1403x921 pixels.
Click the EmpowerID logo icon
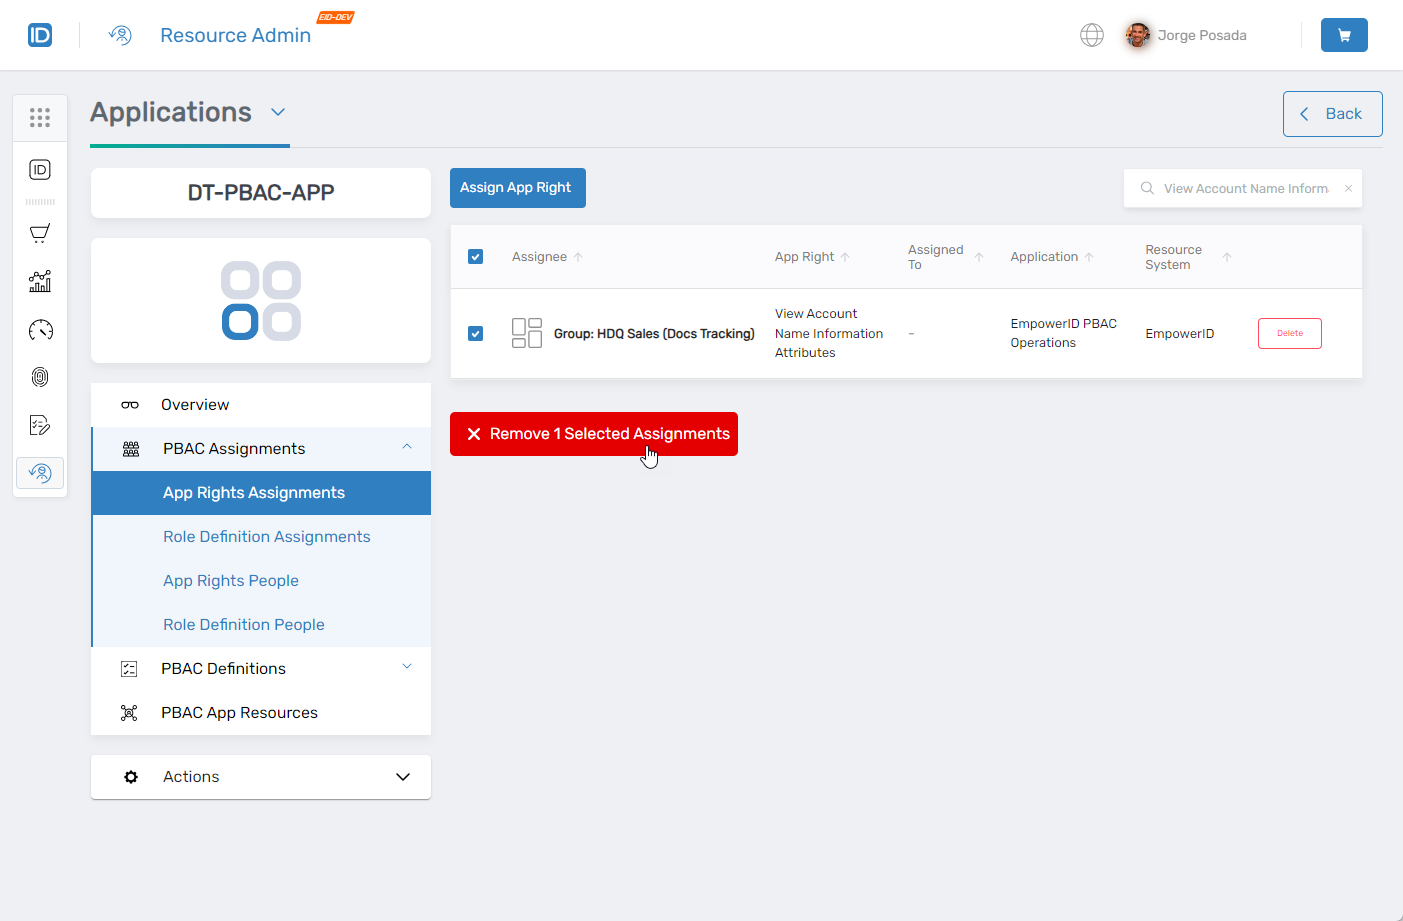pos(40,35)
